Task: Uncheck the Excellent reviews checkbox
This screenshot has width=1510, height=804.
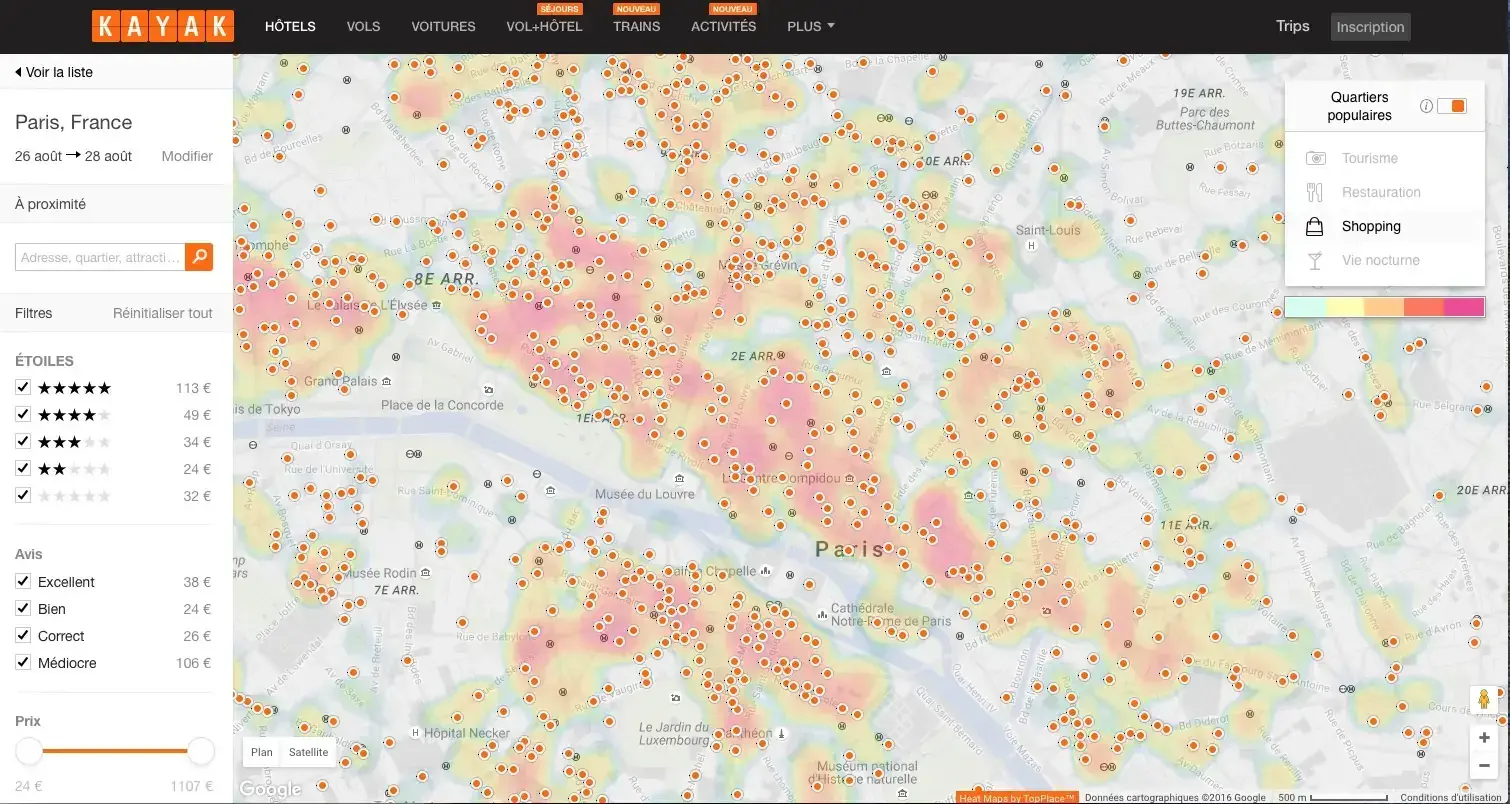Action: pos(23,581)
